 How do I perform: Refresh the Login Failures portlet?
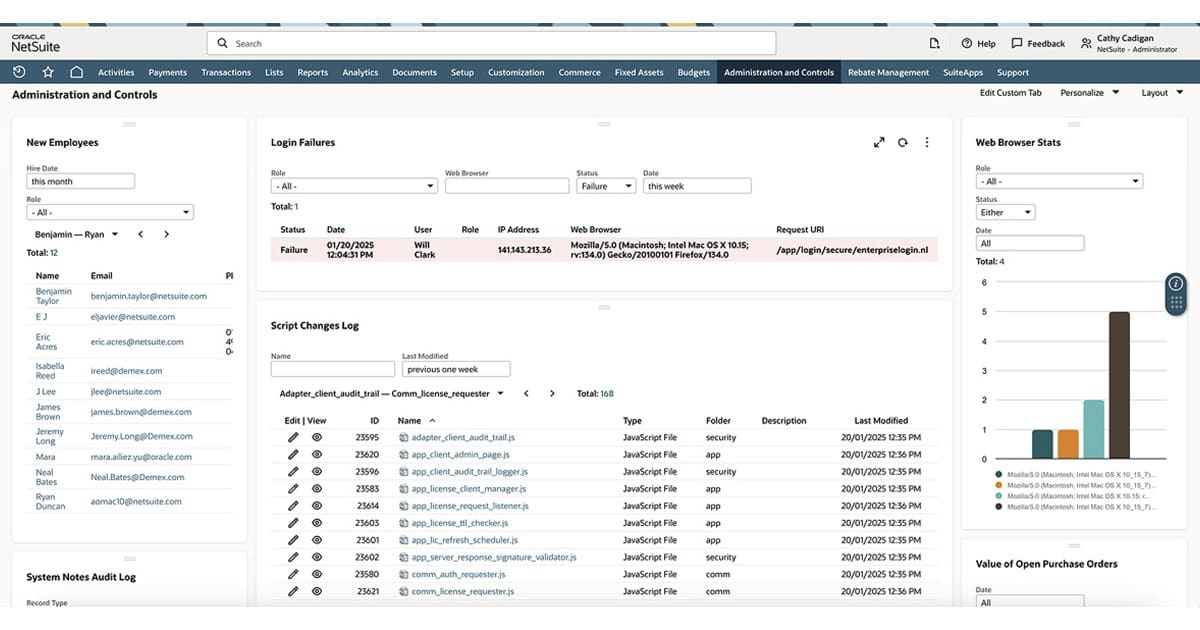tap(903, 142)
